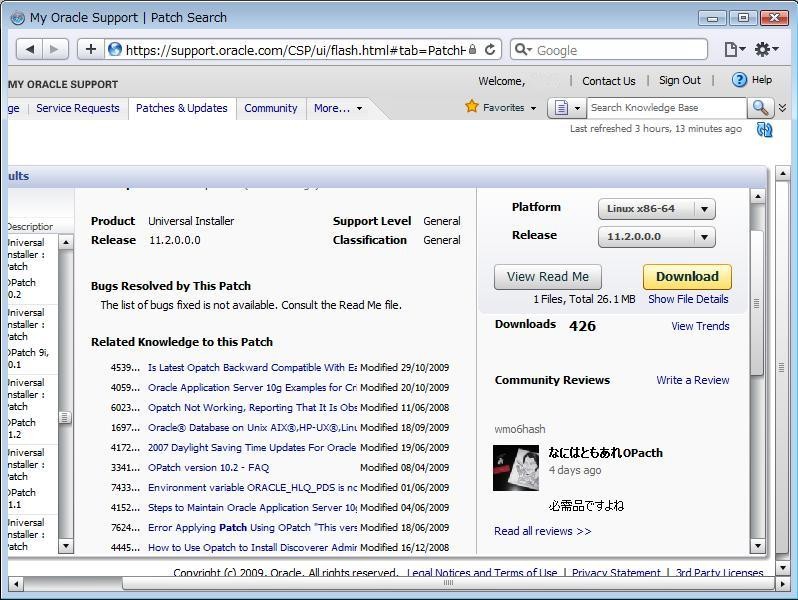Viewport: 798px width, 600px height.
Task: Reload the page with the refresh arrow
Action: (x=490, y=49)
